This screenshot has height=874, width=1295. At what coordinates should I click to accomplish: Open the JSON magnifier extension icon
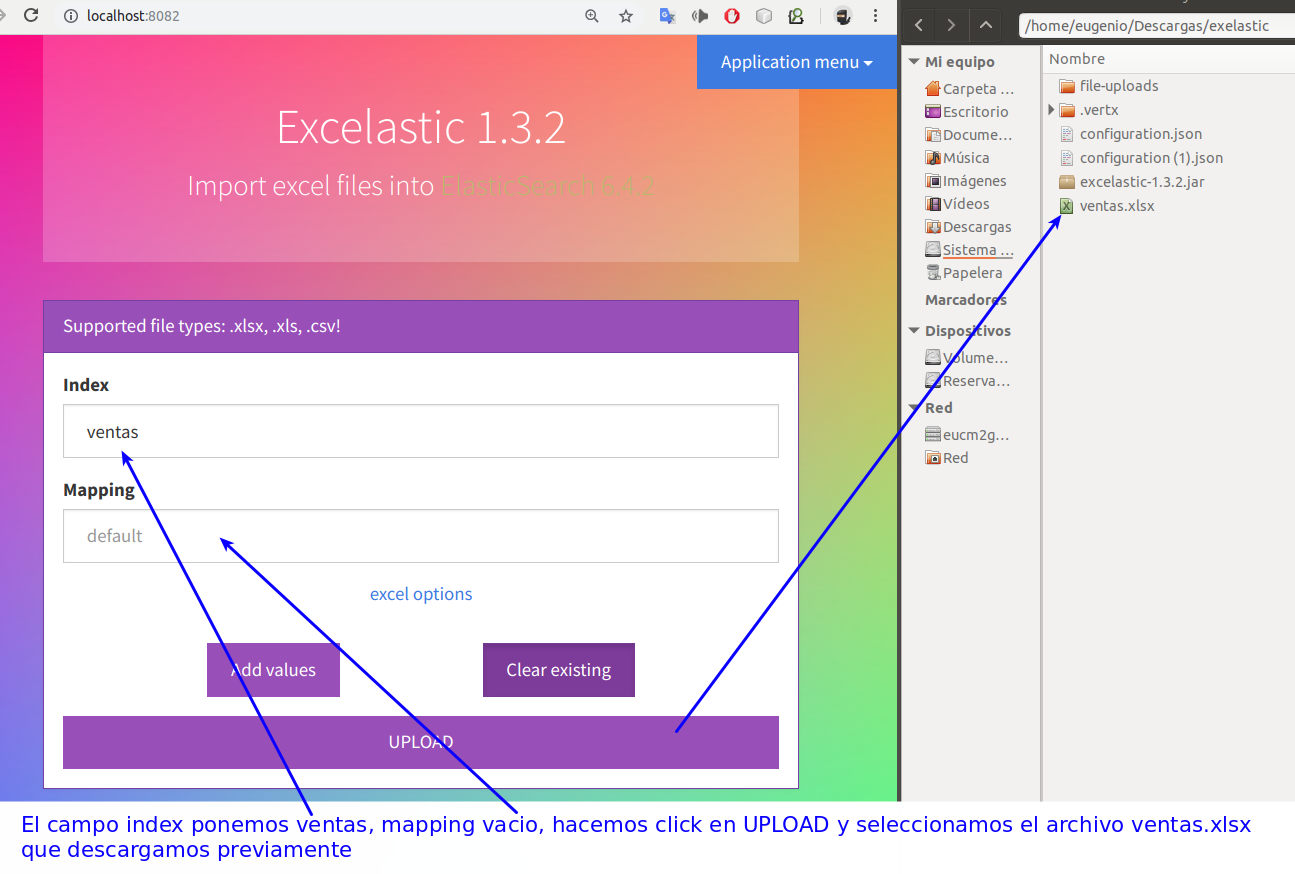pyautogui.click(x=796, y=16)
